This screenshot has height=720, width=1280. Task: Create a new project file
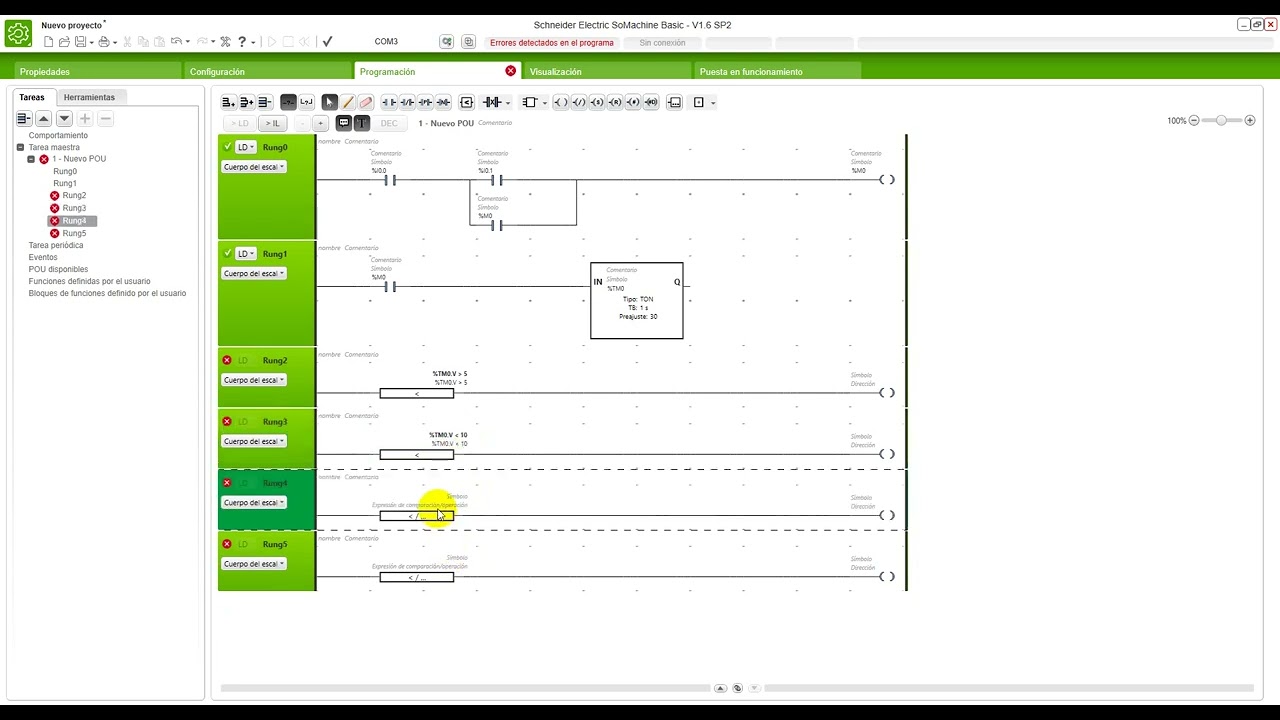coord(49,42)
